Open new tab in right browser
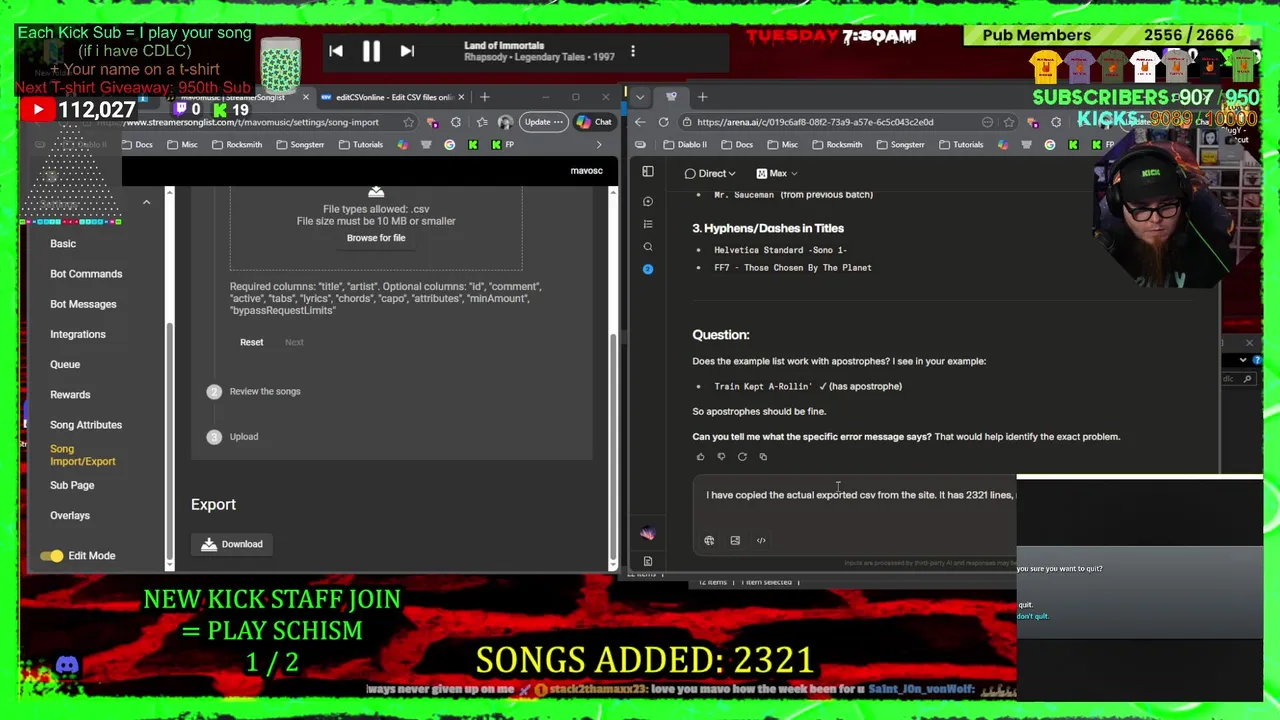 click(702, 97)
